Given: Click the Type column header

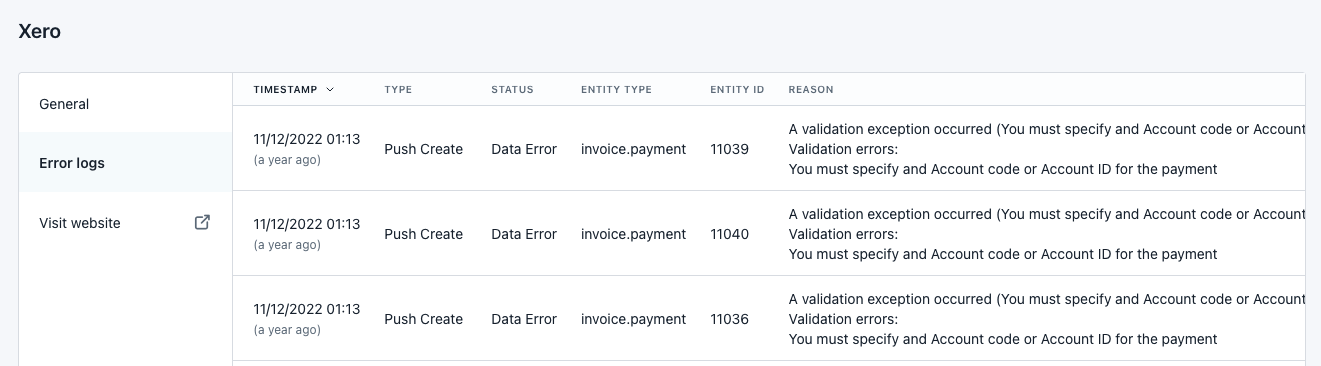Looking at the screenshot, I should click(x=398, y=89).
